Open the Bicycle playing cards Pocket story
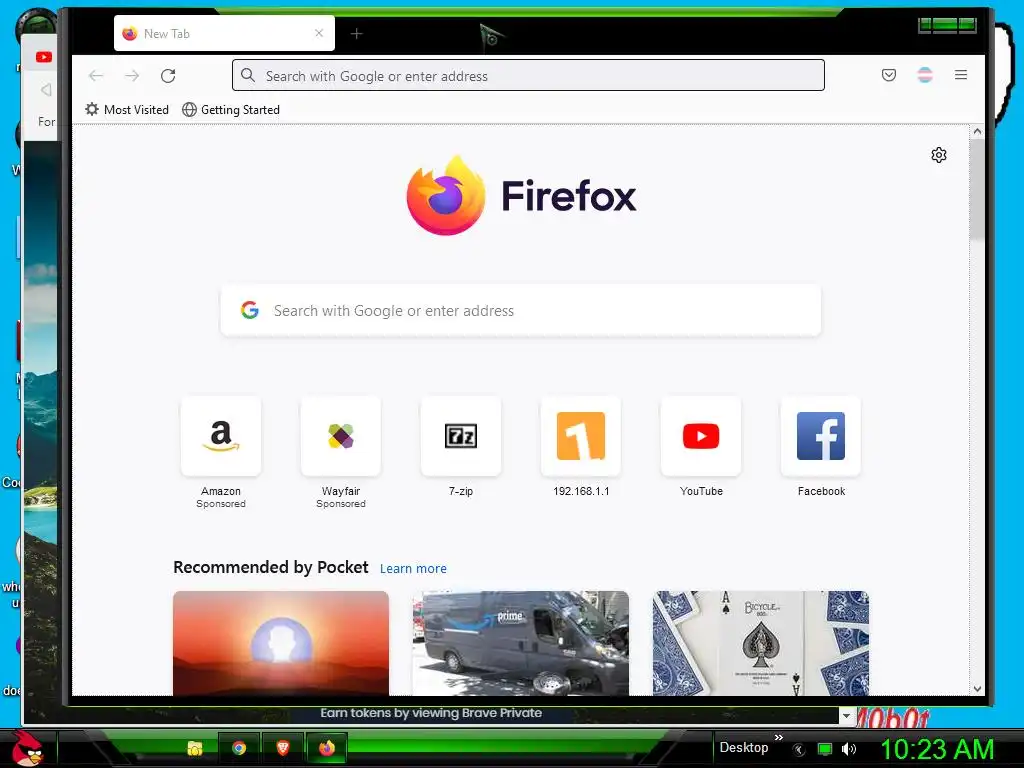Viewport: 1024px width, 768px height. pos(761,643)
